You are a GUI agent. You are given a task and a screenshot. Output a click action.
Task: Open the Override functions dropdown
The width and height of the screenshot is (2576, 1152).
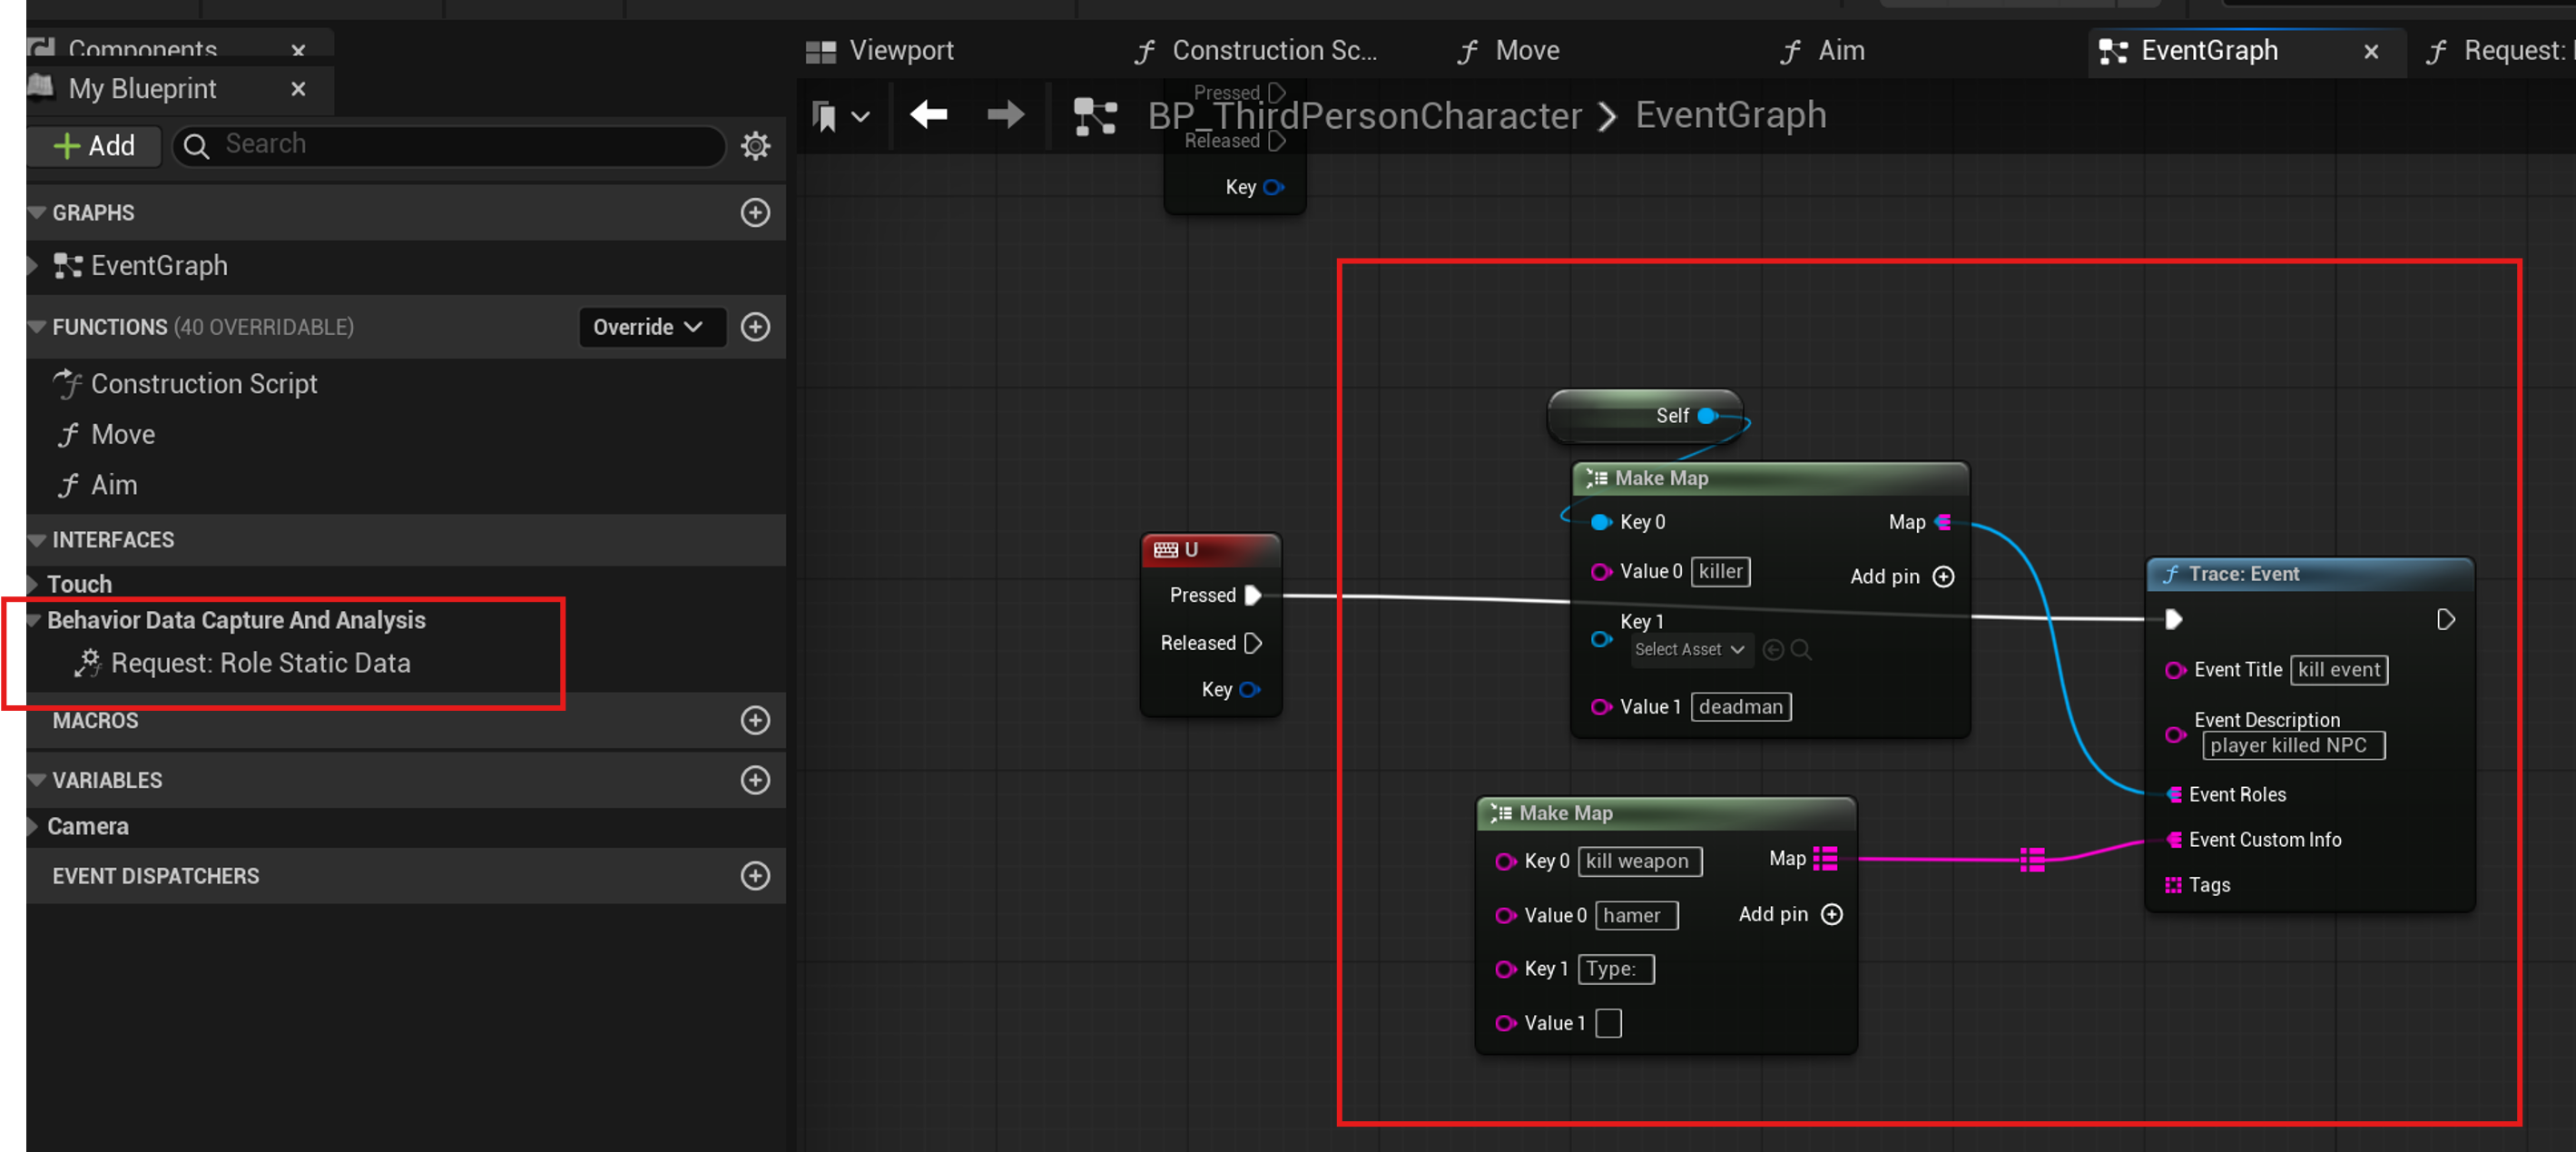tap(651, 327)
